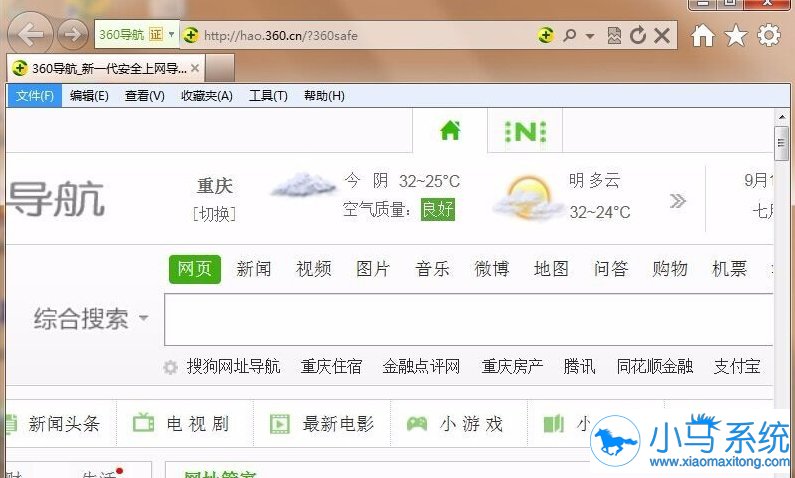795x478 pixels.
Task: Open the 重庆房产 link
Action: click(512, 366)
